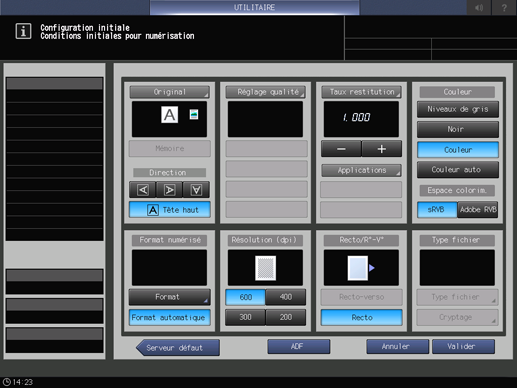517x388 pixels.
Task: Set resolution to 600 dpi
Action: click(246, 297)
